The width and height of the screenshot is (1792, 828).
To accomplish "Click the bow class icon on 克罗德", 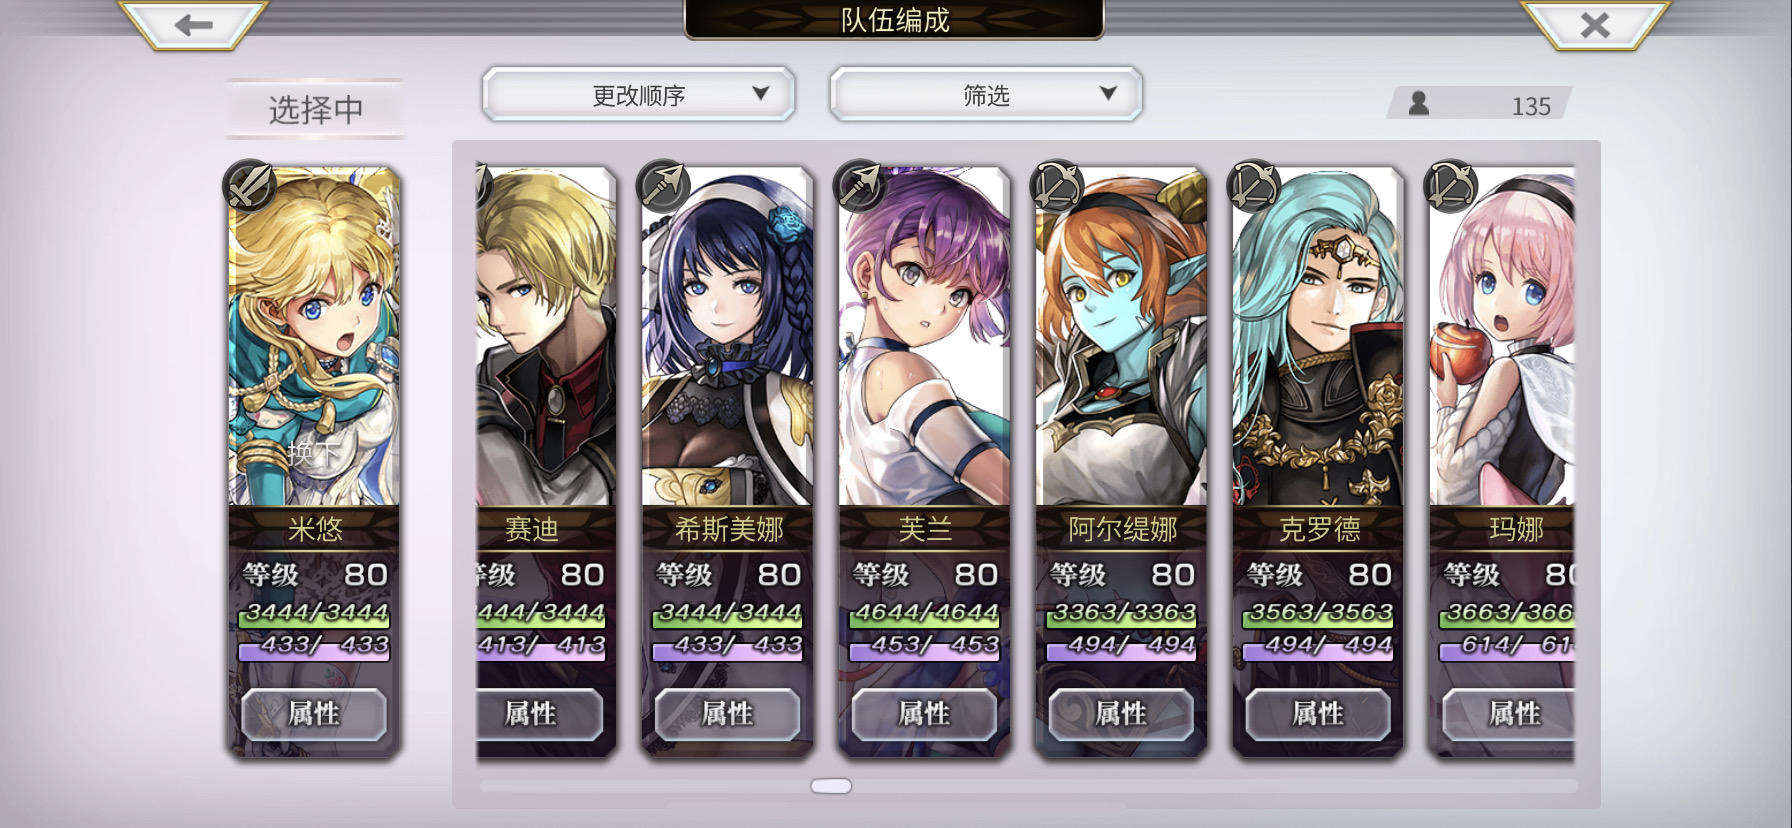I will click(1254, 185).
